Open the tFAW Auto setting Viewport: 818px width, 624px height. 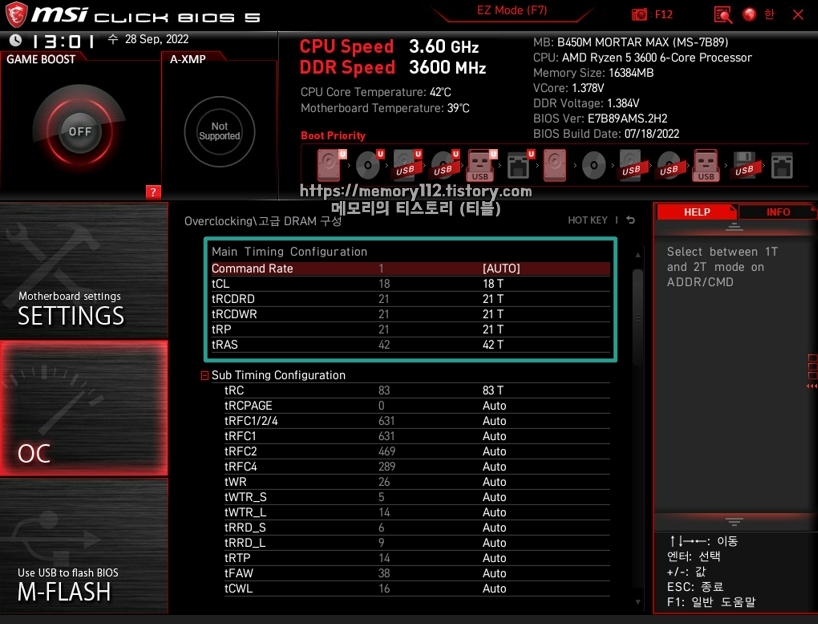494,573
